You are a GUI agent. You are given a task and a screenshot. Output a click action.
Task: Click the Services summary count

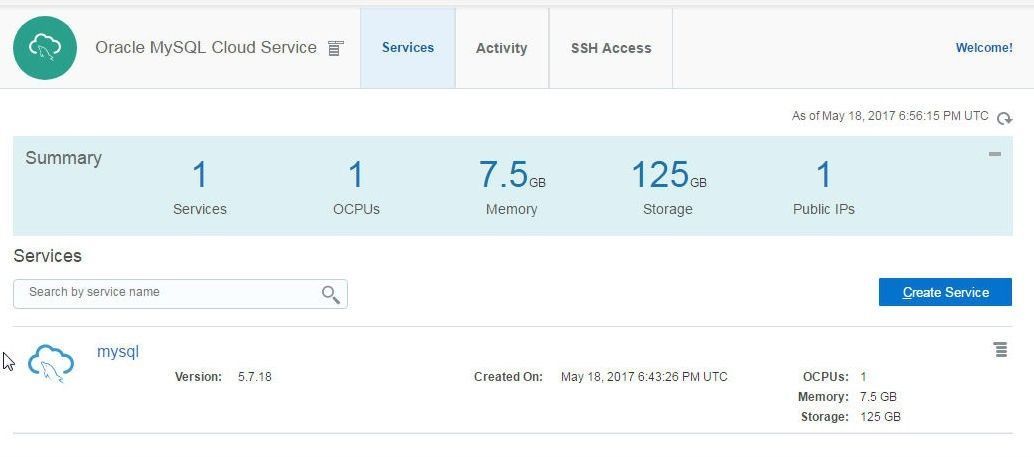200,175
